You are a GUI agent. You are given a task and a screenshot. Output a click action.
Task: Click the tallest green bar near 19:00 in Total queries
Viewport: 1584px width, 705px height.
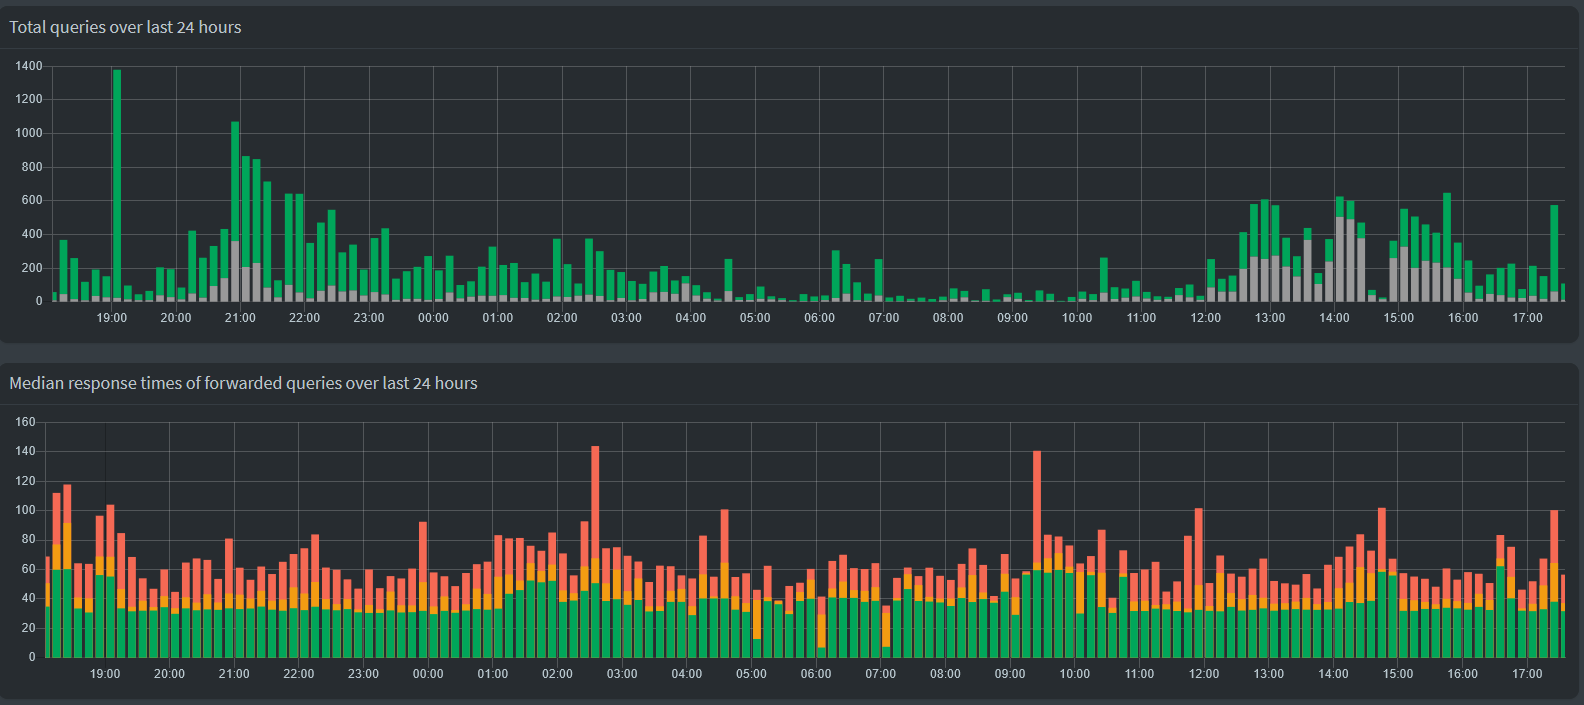(x=117, y=180)
